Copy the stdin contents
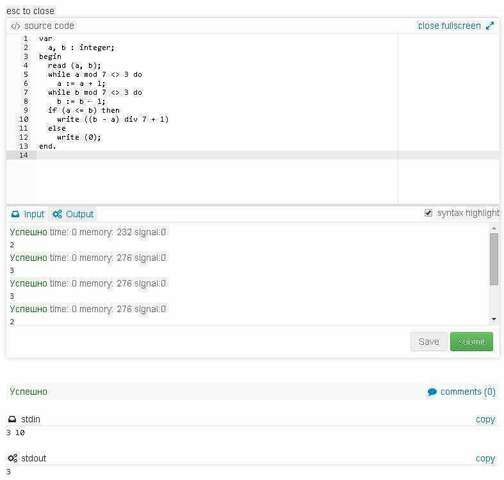The width and height of the screenshot is (504, 480). click(x=485, y=419)
